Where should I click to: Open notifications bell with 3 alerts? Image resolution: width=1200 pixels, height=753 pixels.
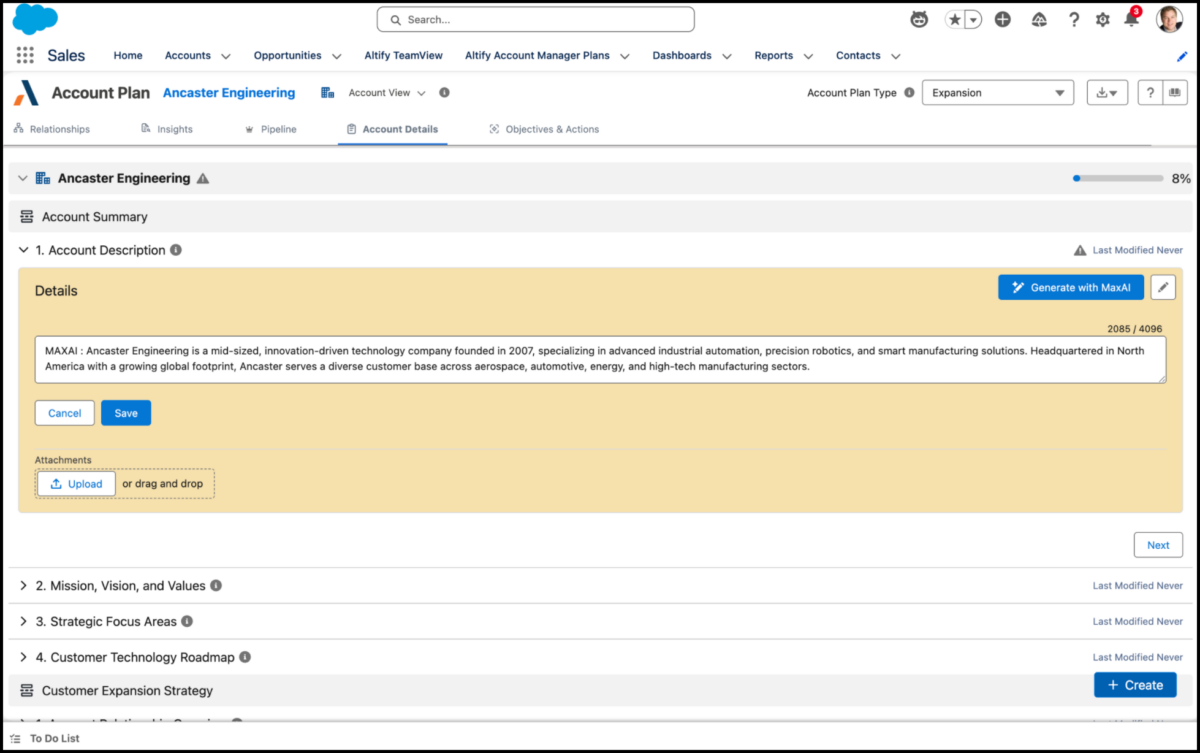click(x=1132, y=19)
